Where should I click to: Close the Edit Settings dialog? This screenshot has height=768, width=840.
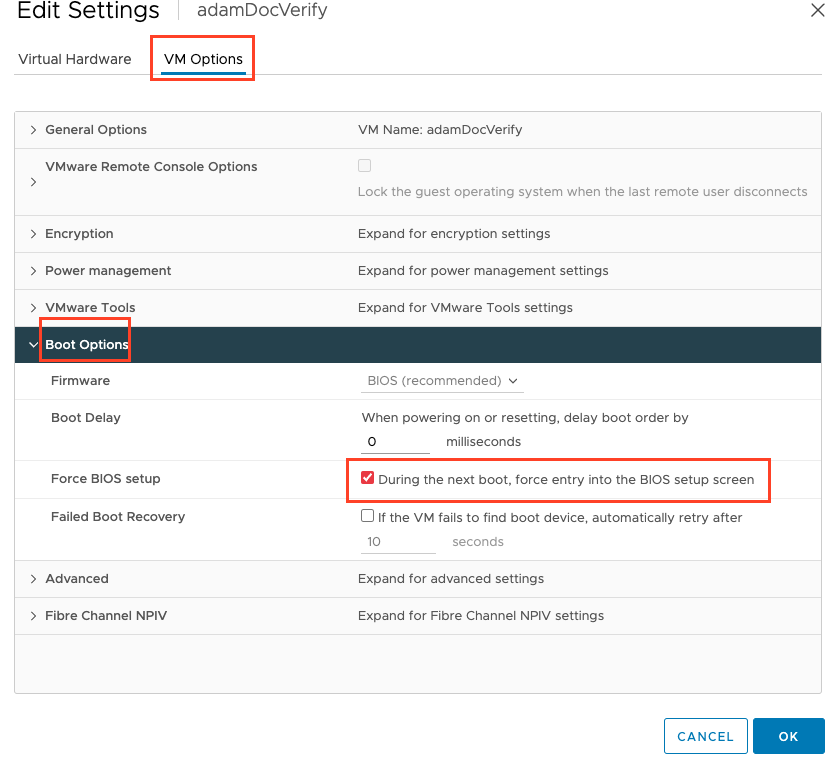(x=816, y=10)
